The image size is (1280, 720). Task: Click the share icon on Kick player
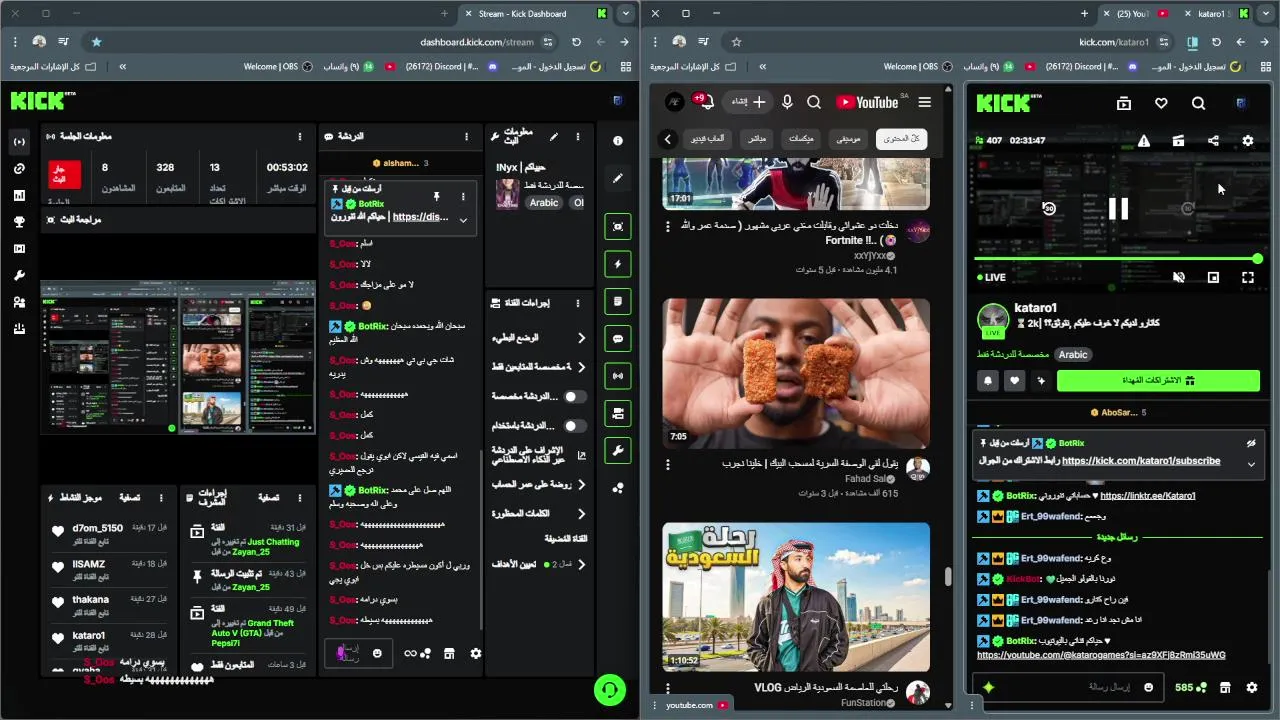[1213, 141]
